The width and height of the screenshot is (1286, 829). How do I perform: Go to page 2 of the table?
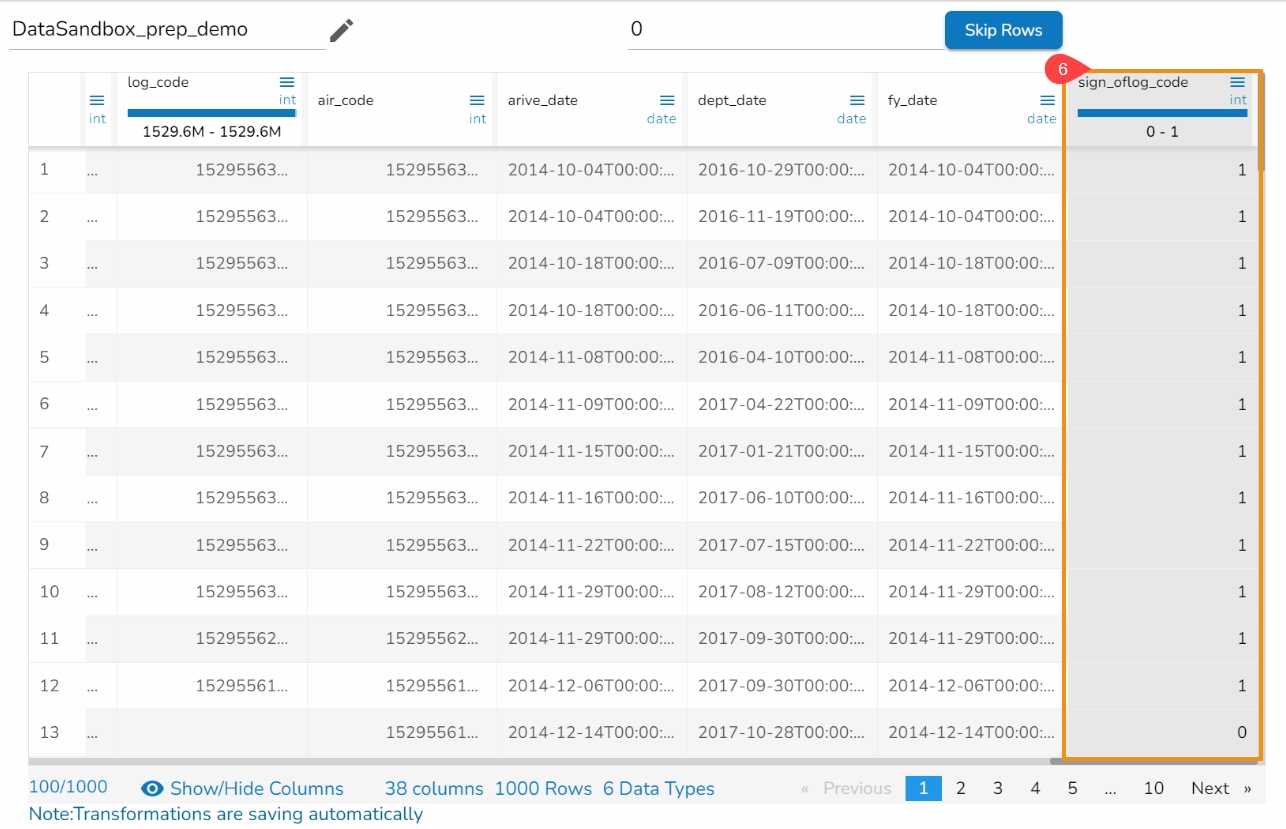pyautogui.click(x=960, y=788)
